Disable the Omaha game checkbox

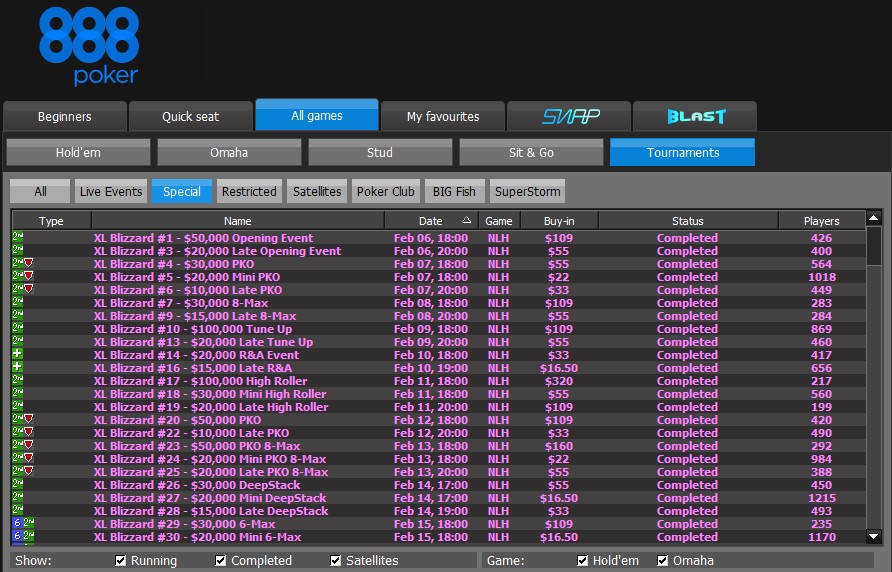pos(662,561)
